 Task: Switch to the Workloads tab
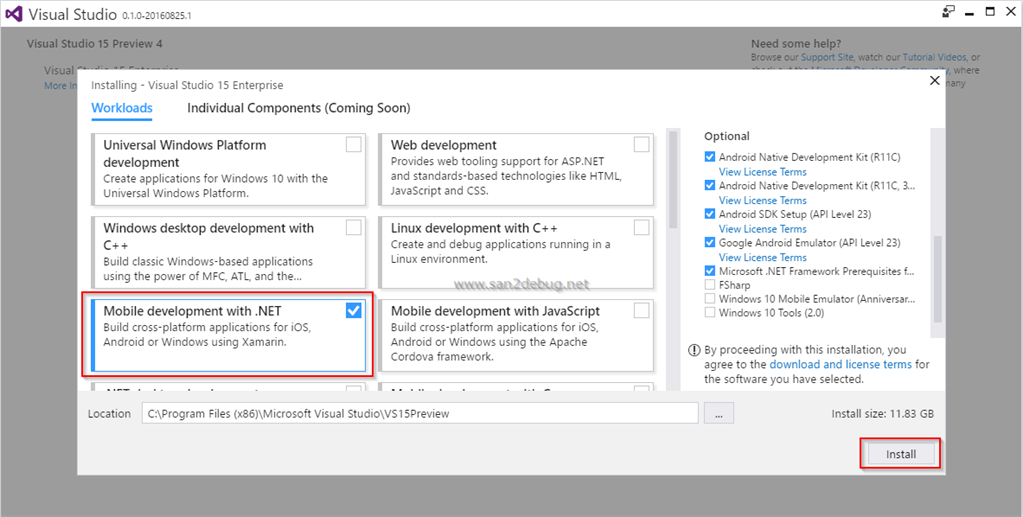(122, 108)
